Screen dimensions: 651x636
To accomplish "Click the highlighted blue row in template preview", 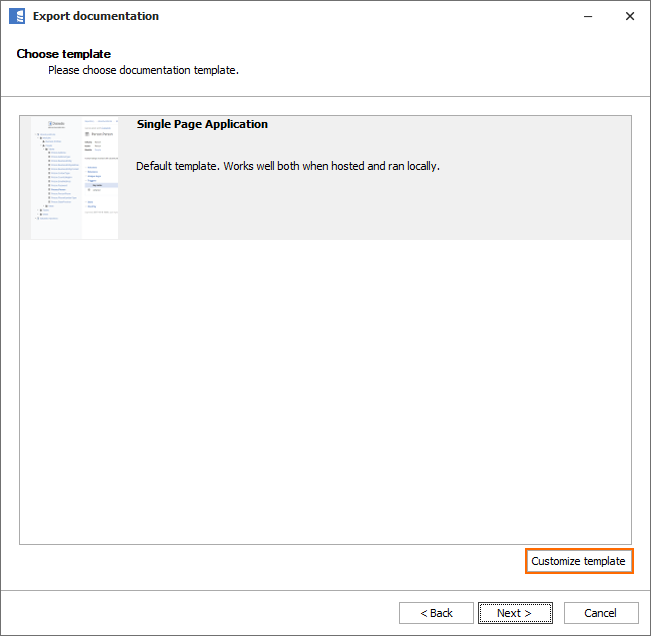I will [101, 185].
